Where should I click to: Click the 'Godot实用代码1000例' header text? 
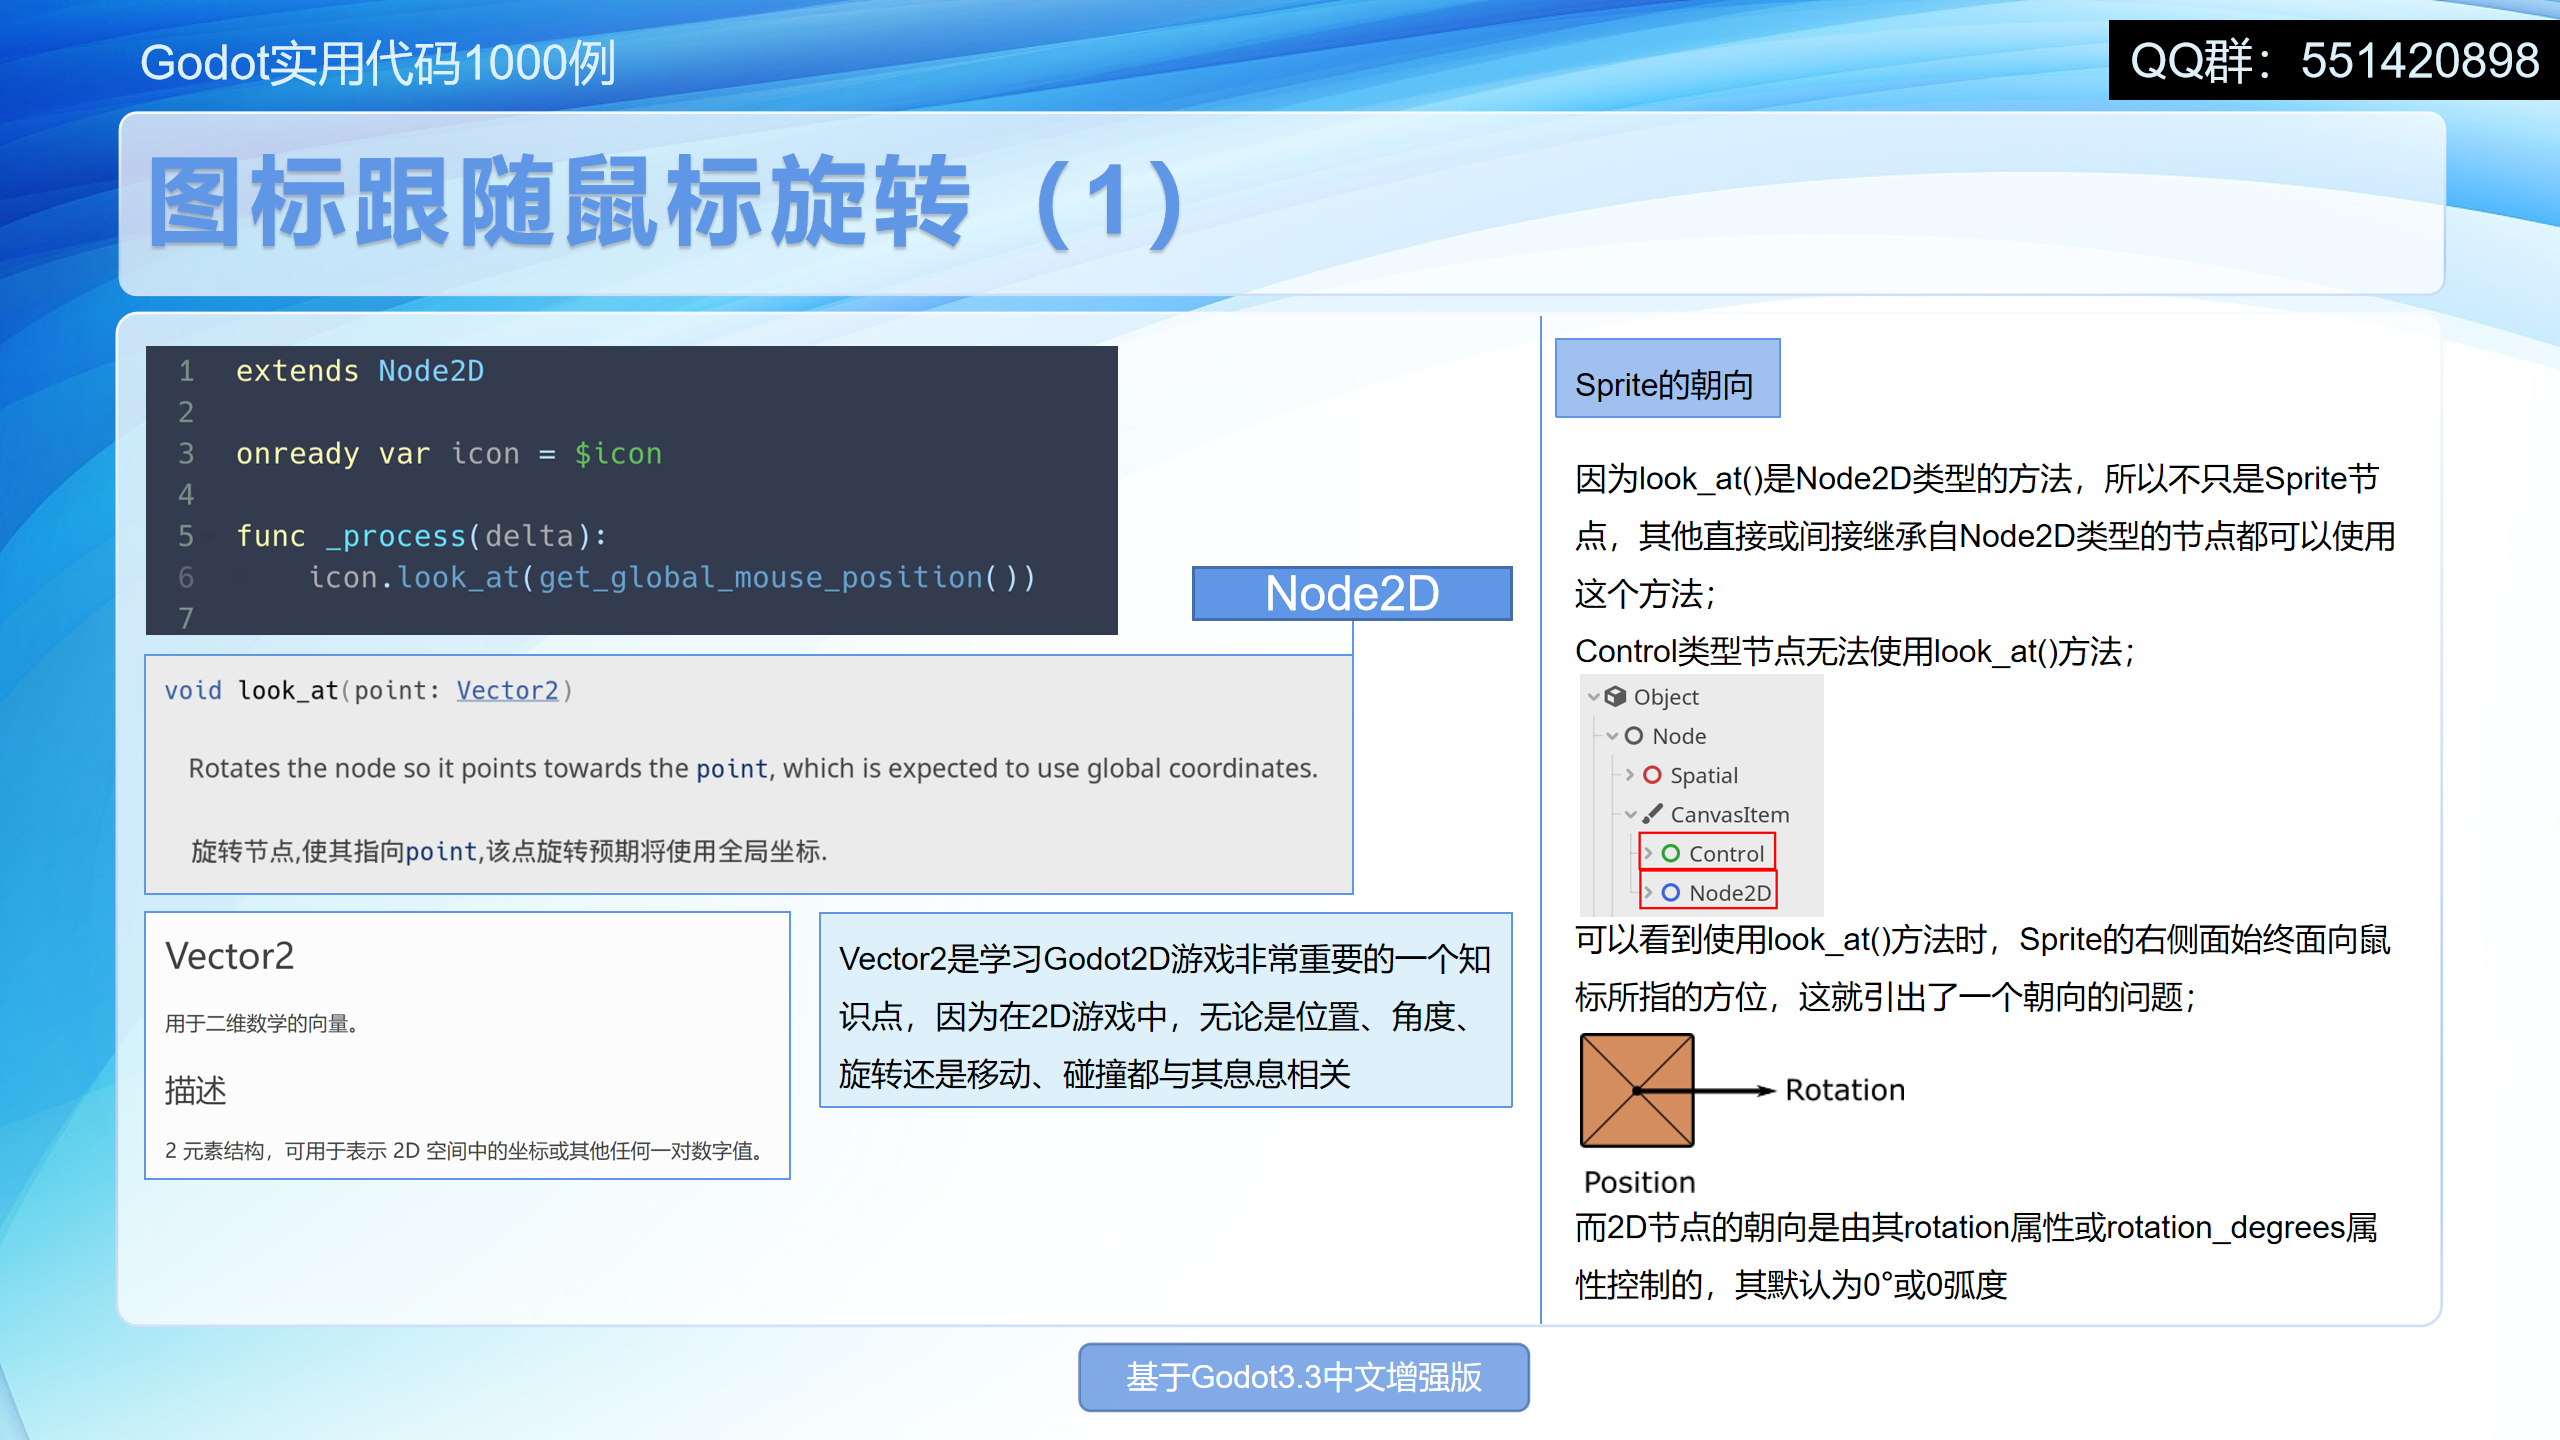pos(378,63)
